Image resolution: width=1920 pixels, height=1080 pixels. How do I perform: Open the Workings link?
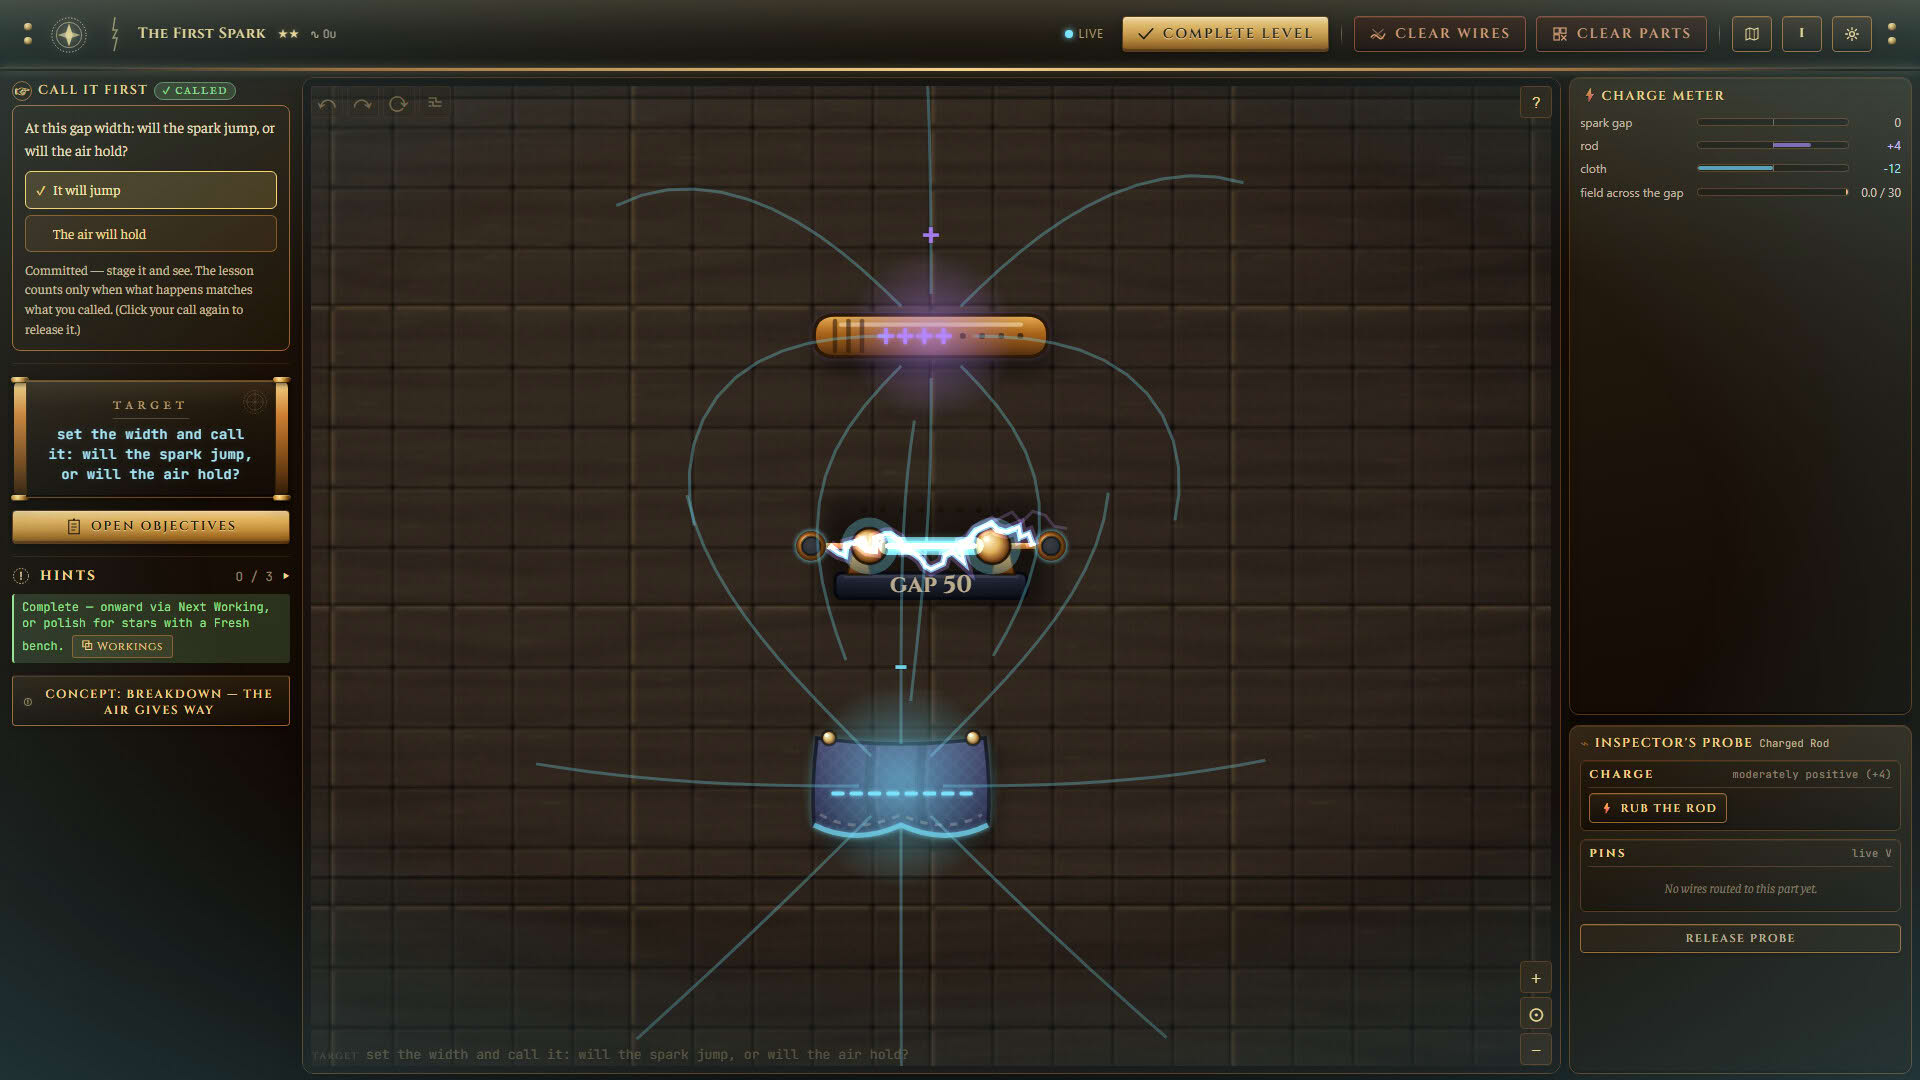click(x=122, y=646)
